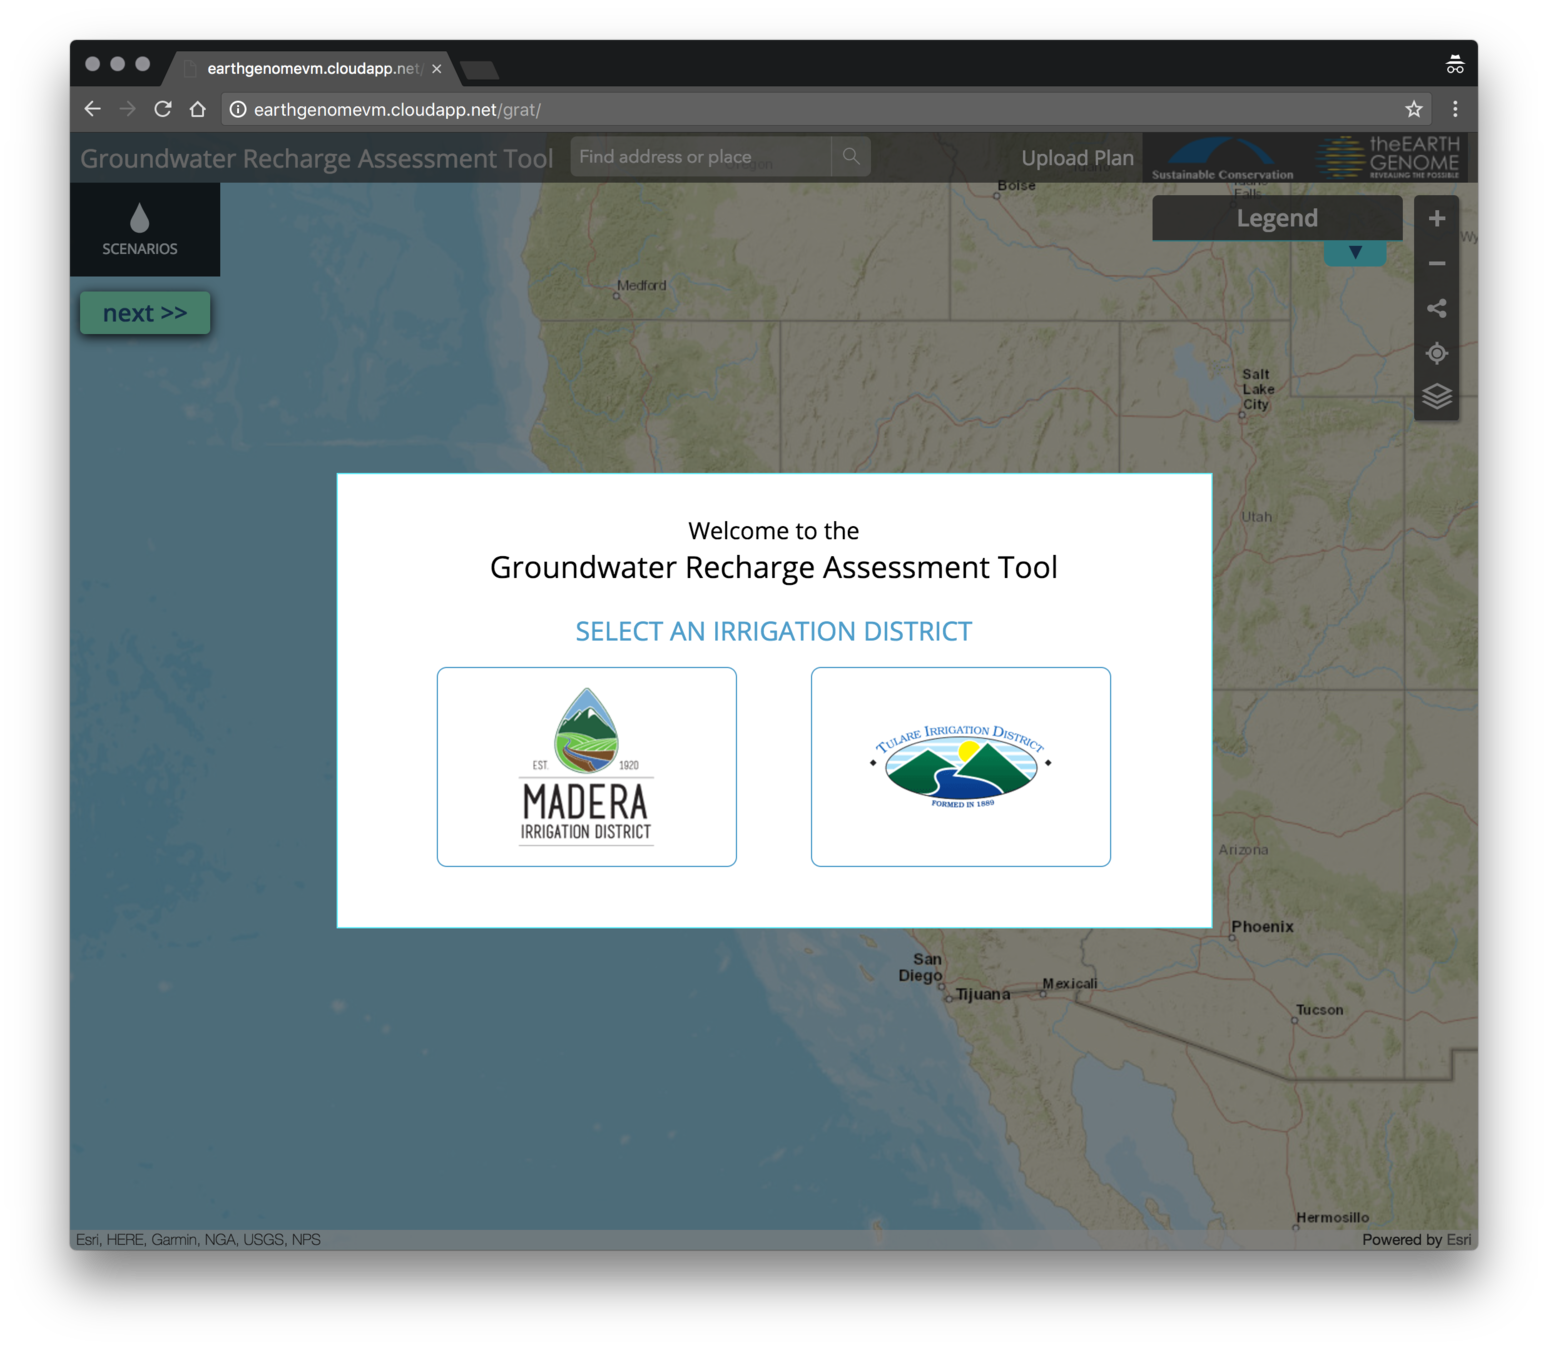The image size is (1548, 1350).
Task: Expand the Legend with the down arrow
Action: [1355, 253]
